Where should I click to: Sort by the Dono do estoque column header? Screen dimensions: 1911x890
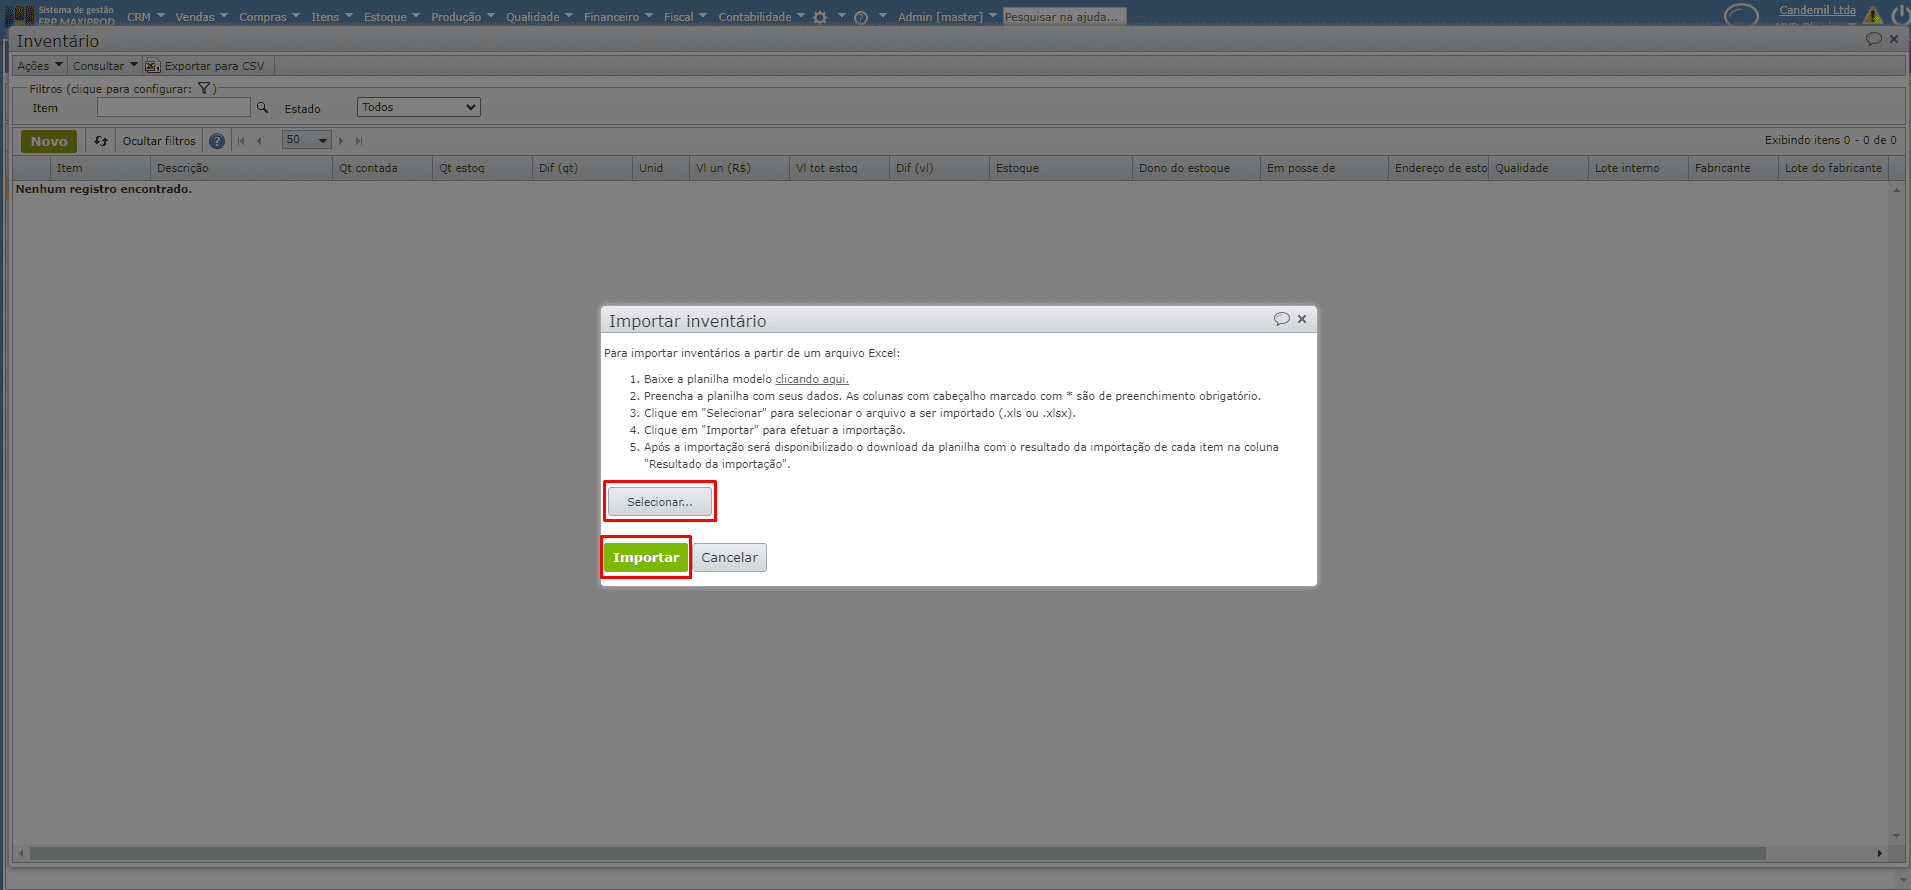point(1196,168)
